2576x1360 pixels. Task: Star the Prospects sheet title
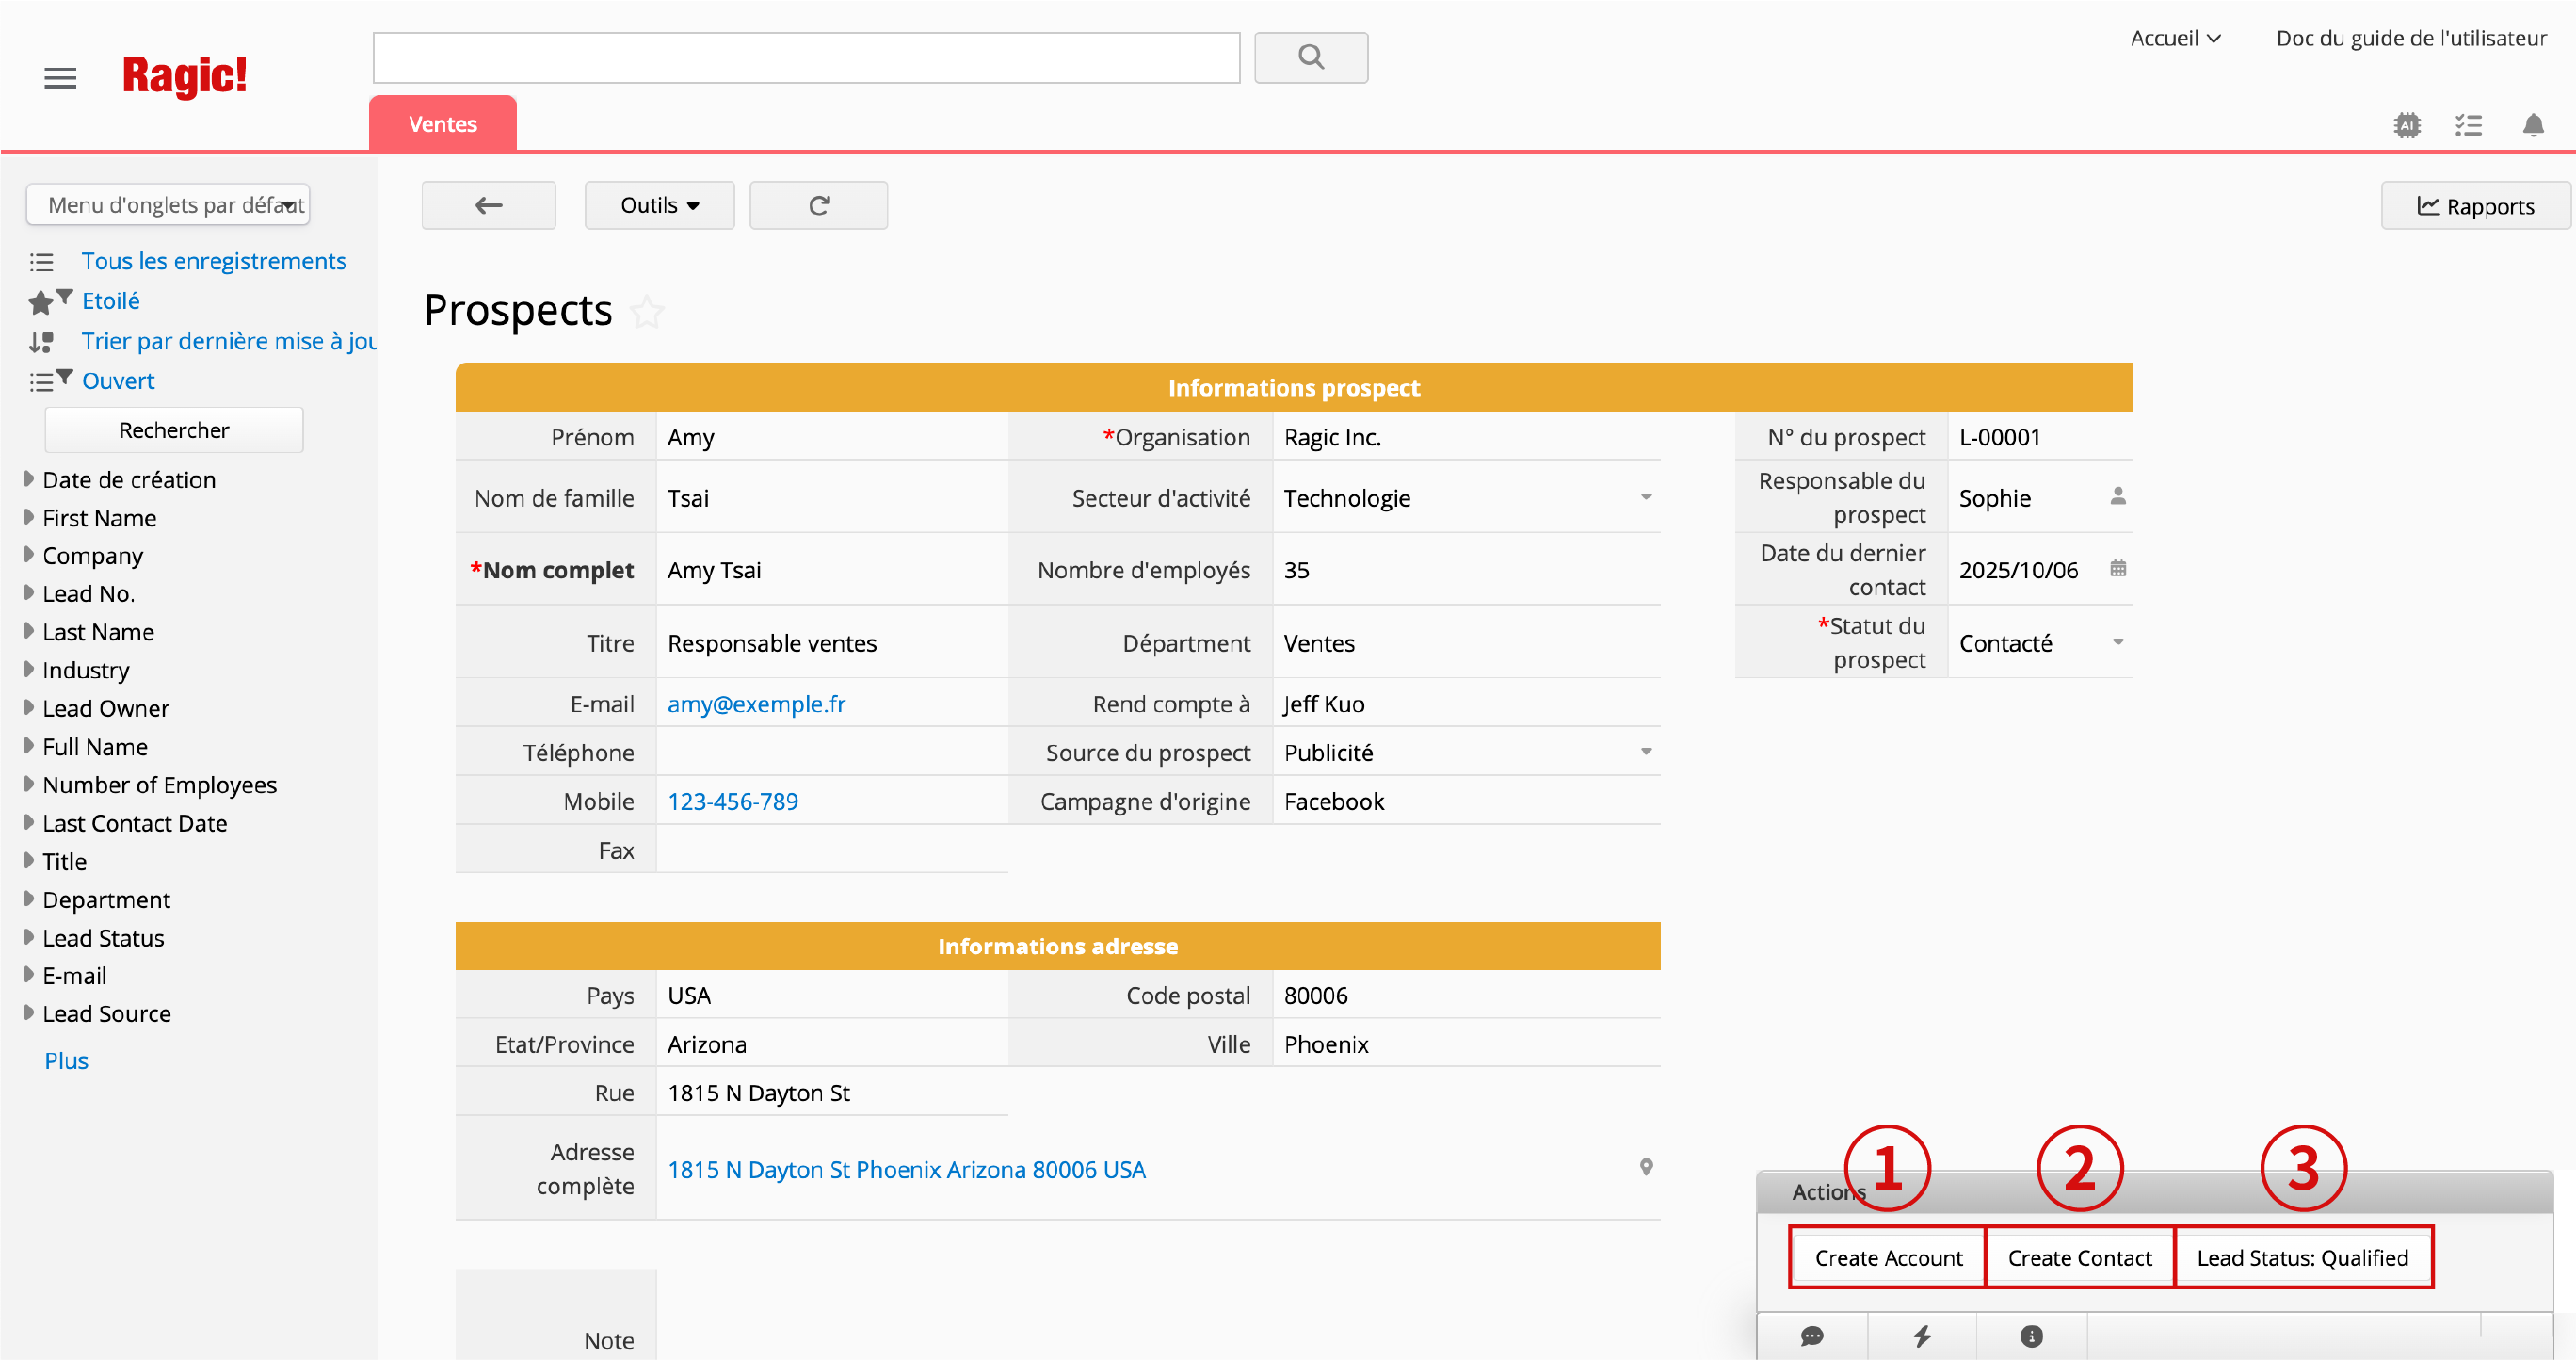pos(647,312)
